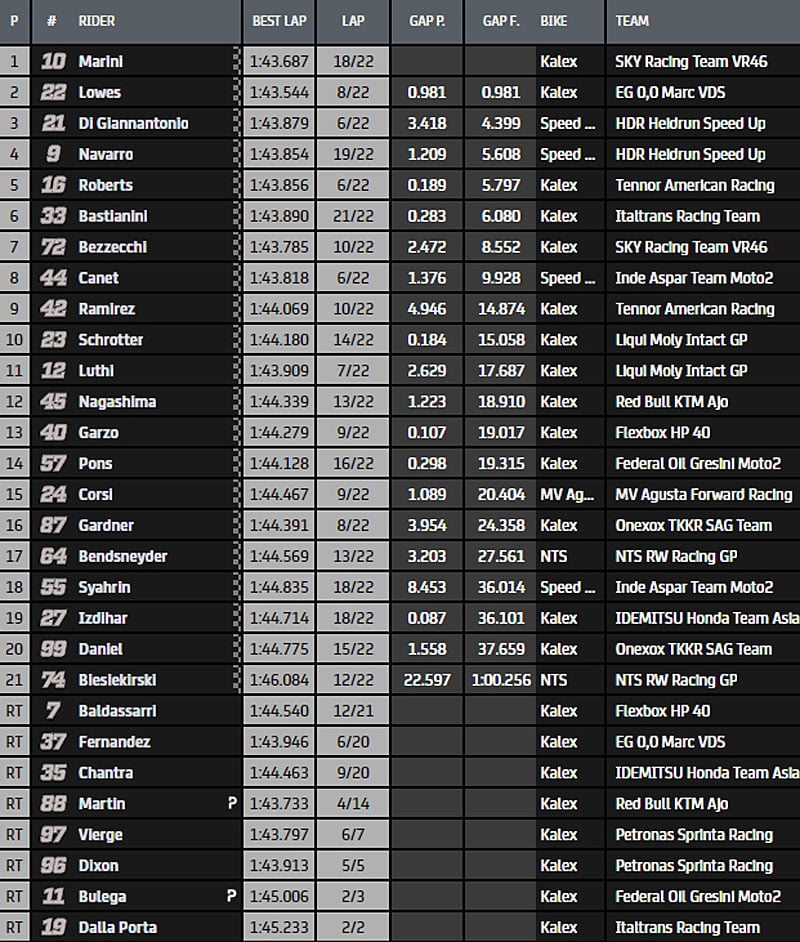This screenshot has height=942, width=800.
Task: Click Lowes's best lap time 1:43.544
Action: (x=279, y=93)
